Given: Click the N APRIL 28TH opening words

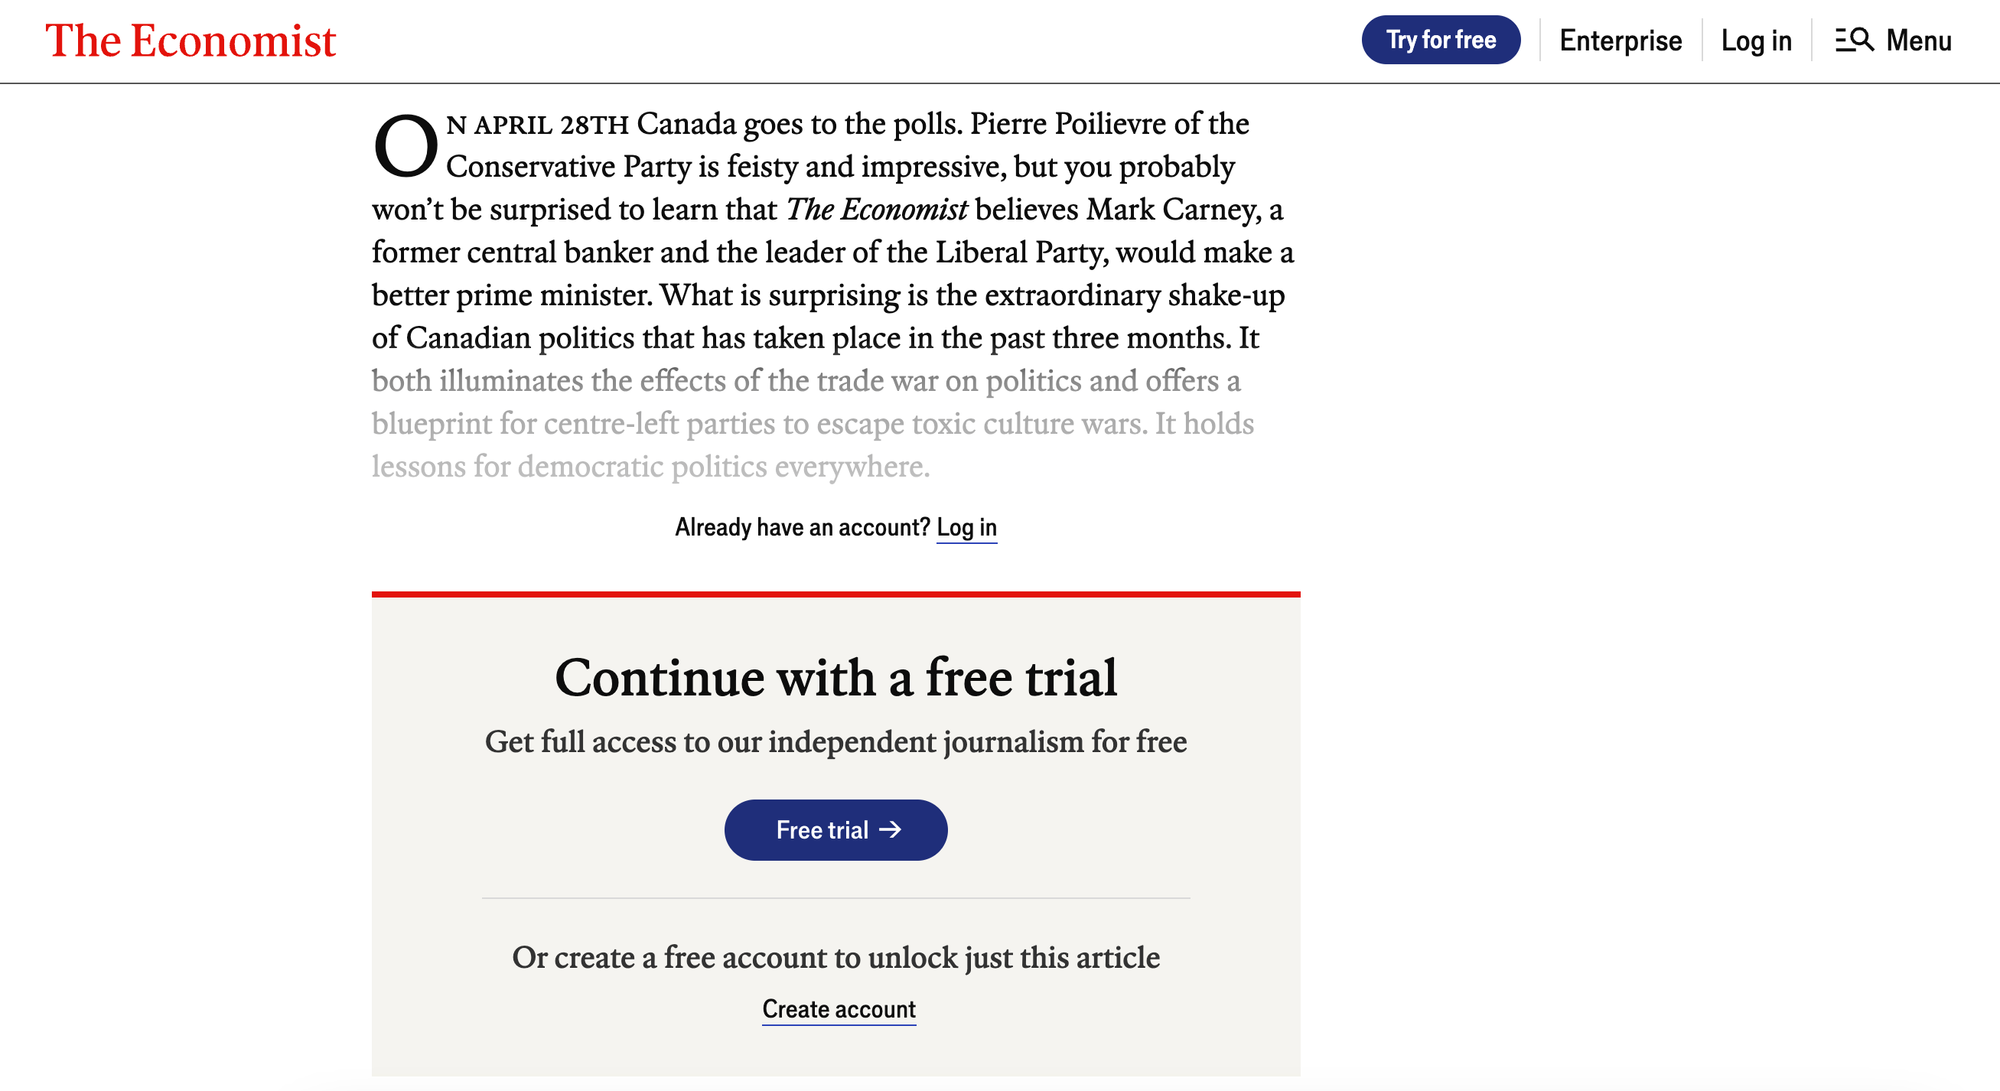Looking at the screenshot, I should pyautogui.click(x=538, y=125).
